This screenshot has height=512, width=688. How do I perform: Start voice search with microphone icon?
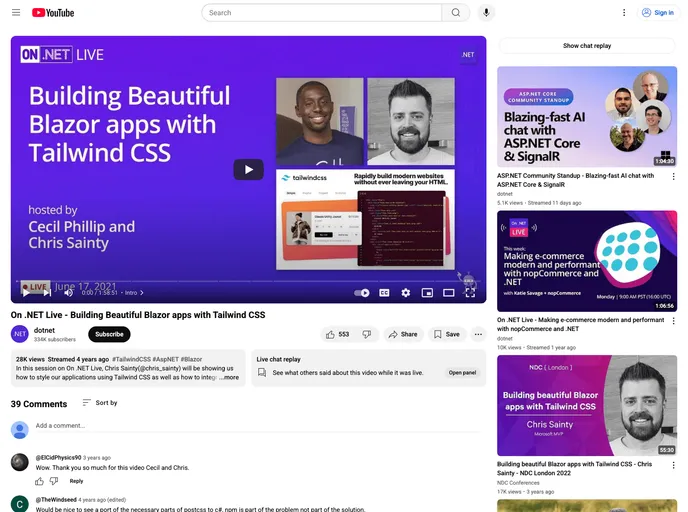click(486, 13)
